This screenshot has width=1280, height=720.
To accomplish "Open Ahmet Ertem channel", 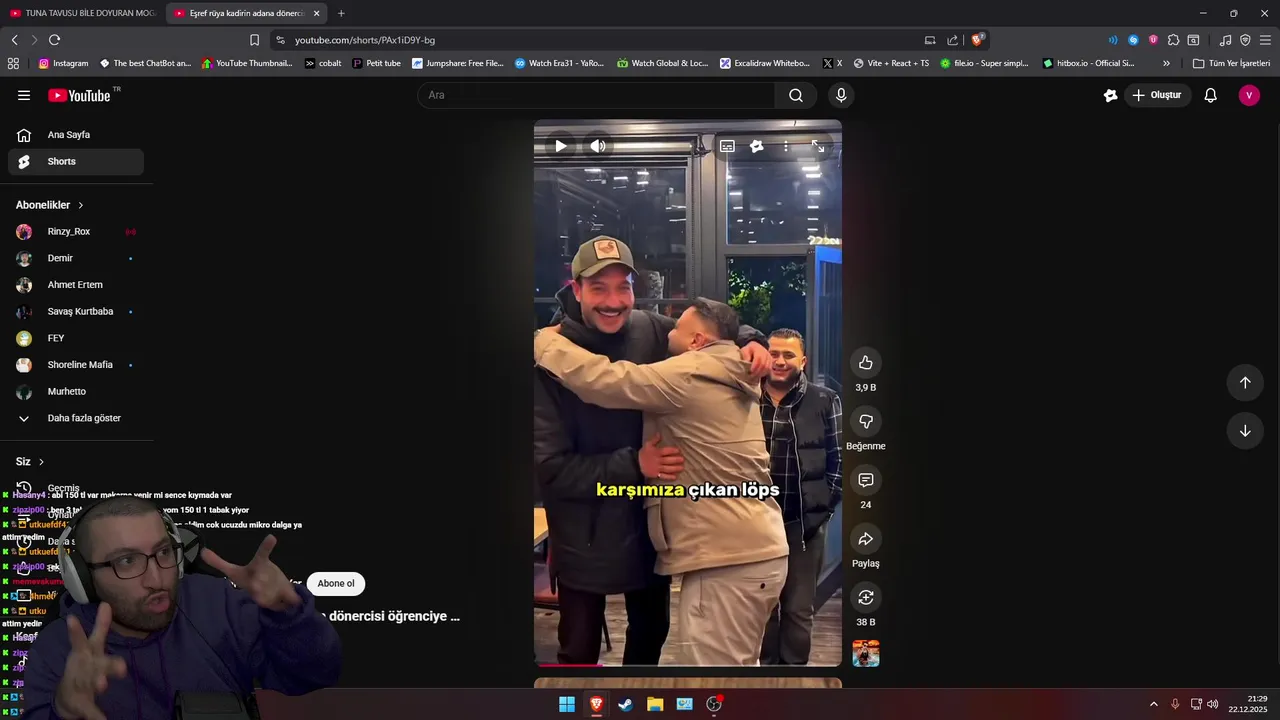I will [x=76, y=285].
